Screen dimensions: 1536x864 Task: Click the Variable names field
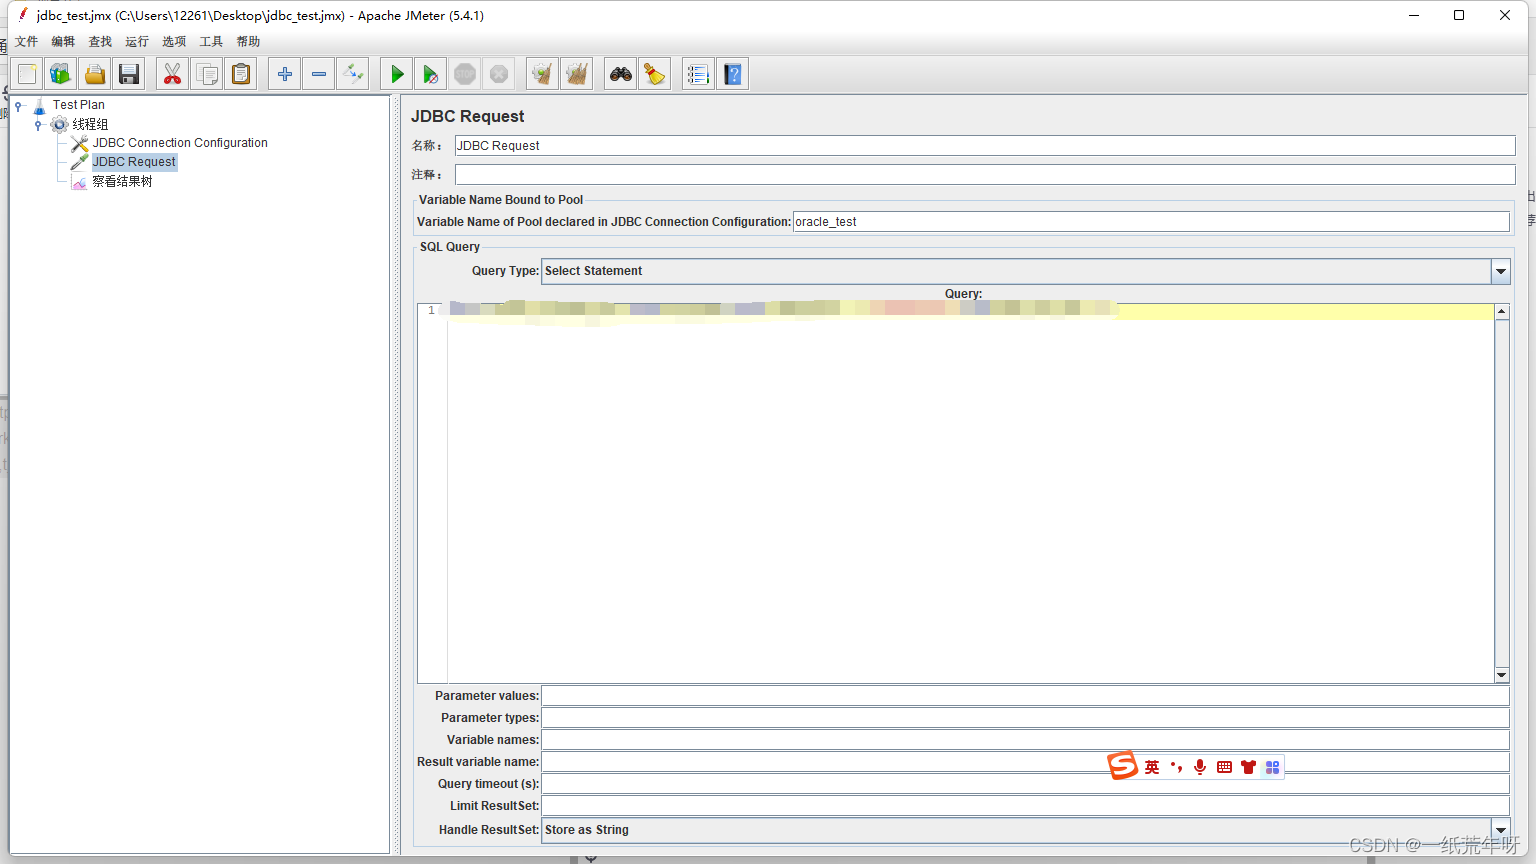point(1025,740)
